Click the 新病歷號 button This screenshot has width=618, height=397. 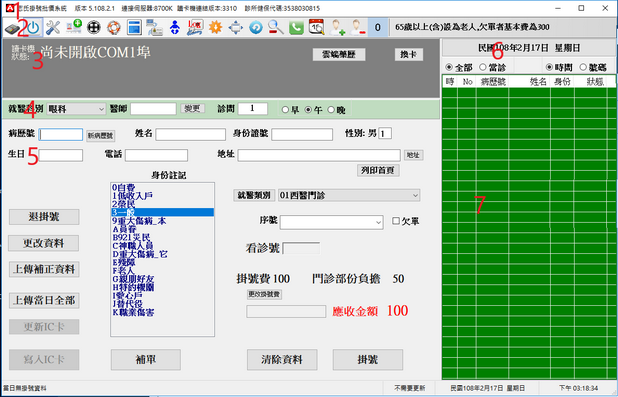pyautogui.click(x=101, y=136)
